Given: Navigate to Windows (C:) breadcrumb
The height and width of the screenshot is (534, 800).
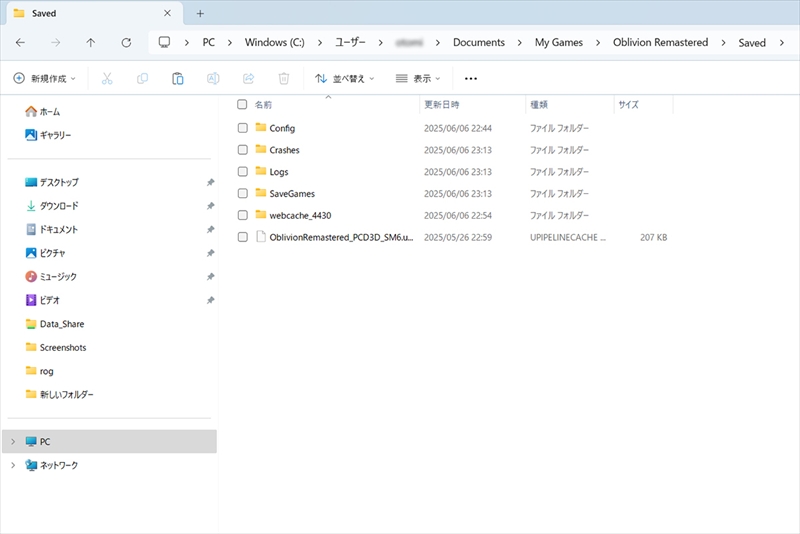Looking at the screenshot, I should pos(274,42).
